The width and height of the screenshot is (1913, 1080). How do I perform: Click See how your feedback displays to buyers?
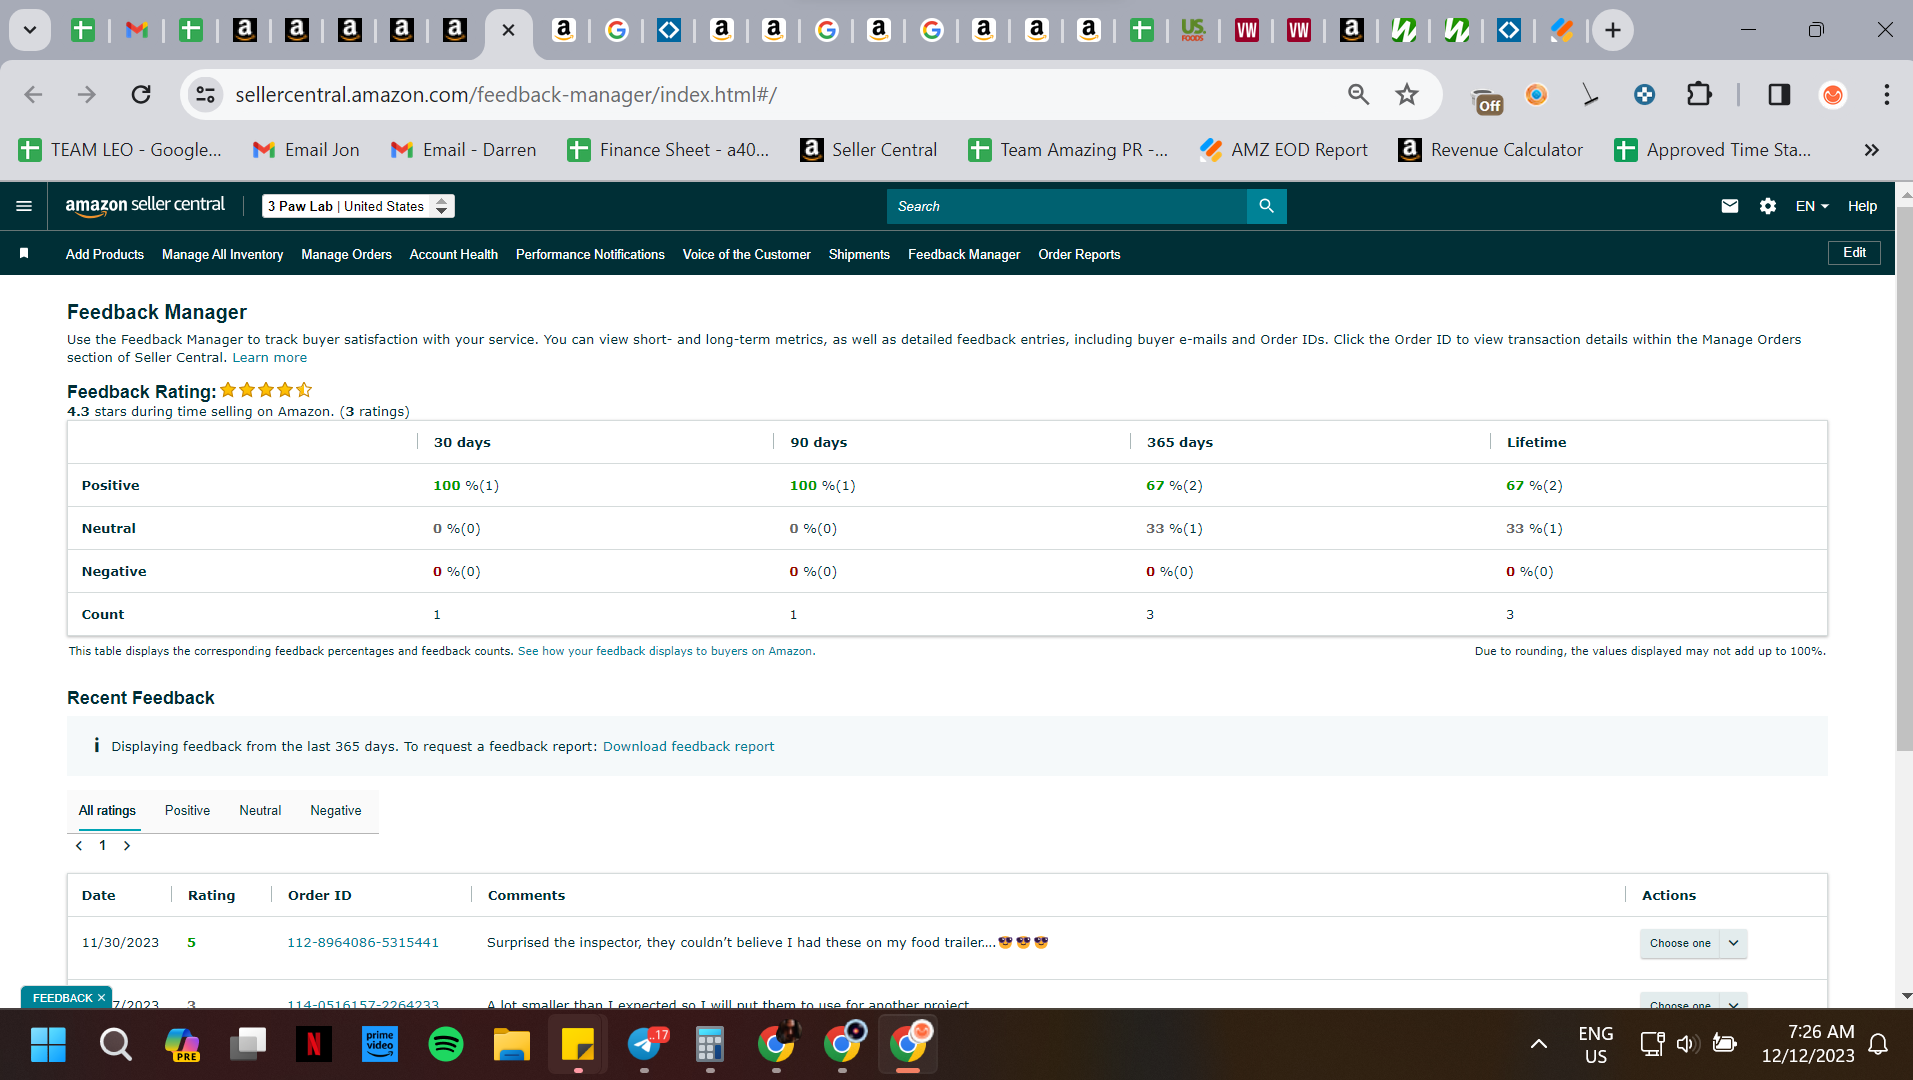(665, 651)
